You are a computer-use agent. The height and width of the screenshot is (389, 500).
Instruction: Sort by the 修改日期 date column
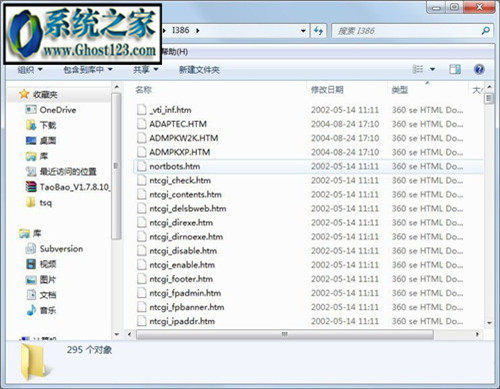click(327, 90)
